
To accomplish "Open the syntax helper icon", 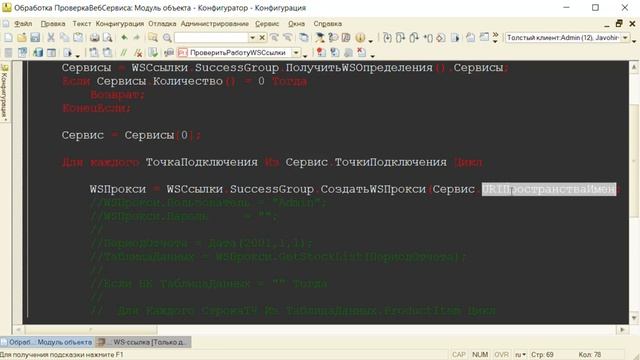I will (320, 38).
